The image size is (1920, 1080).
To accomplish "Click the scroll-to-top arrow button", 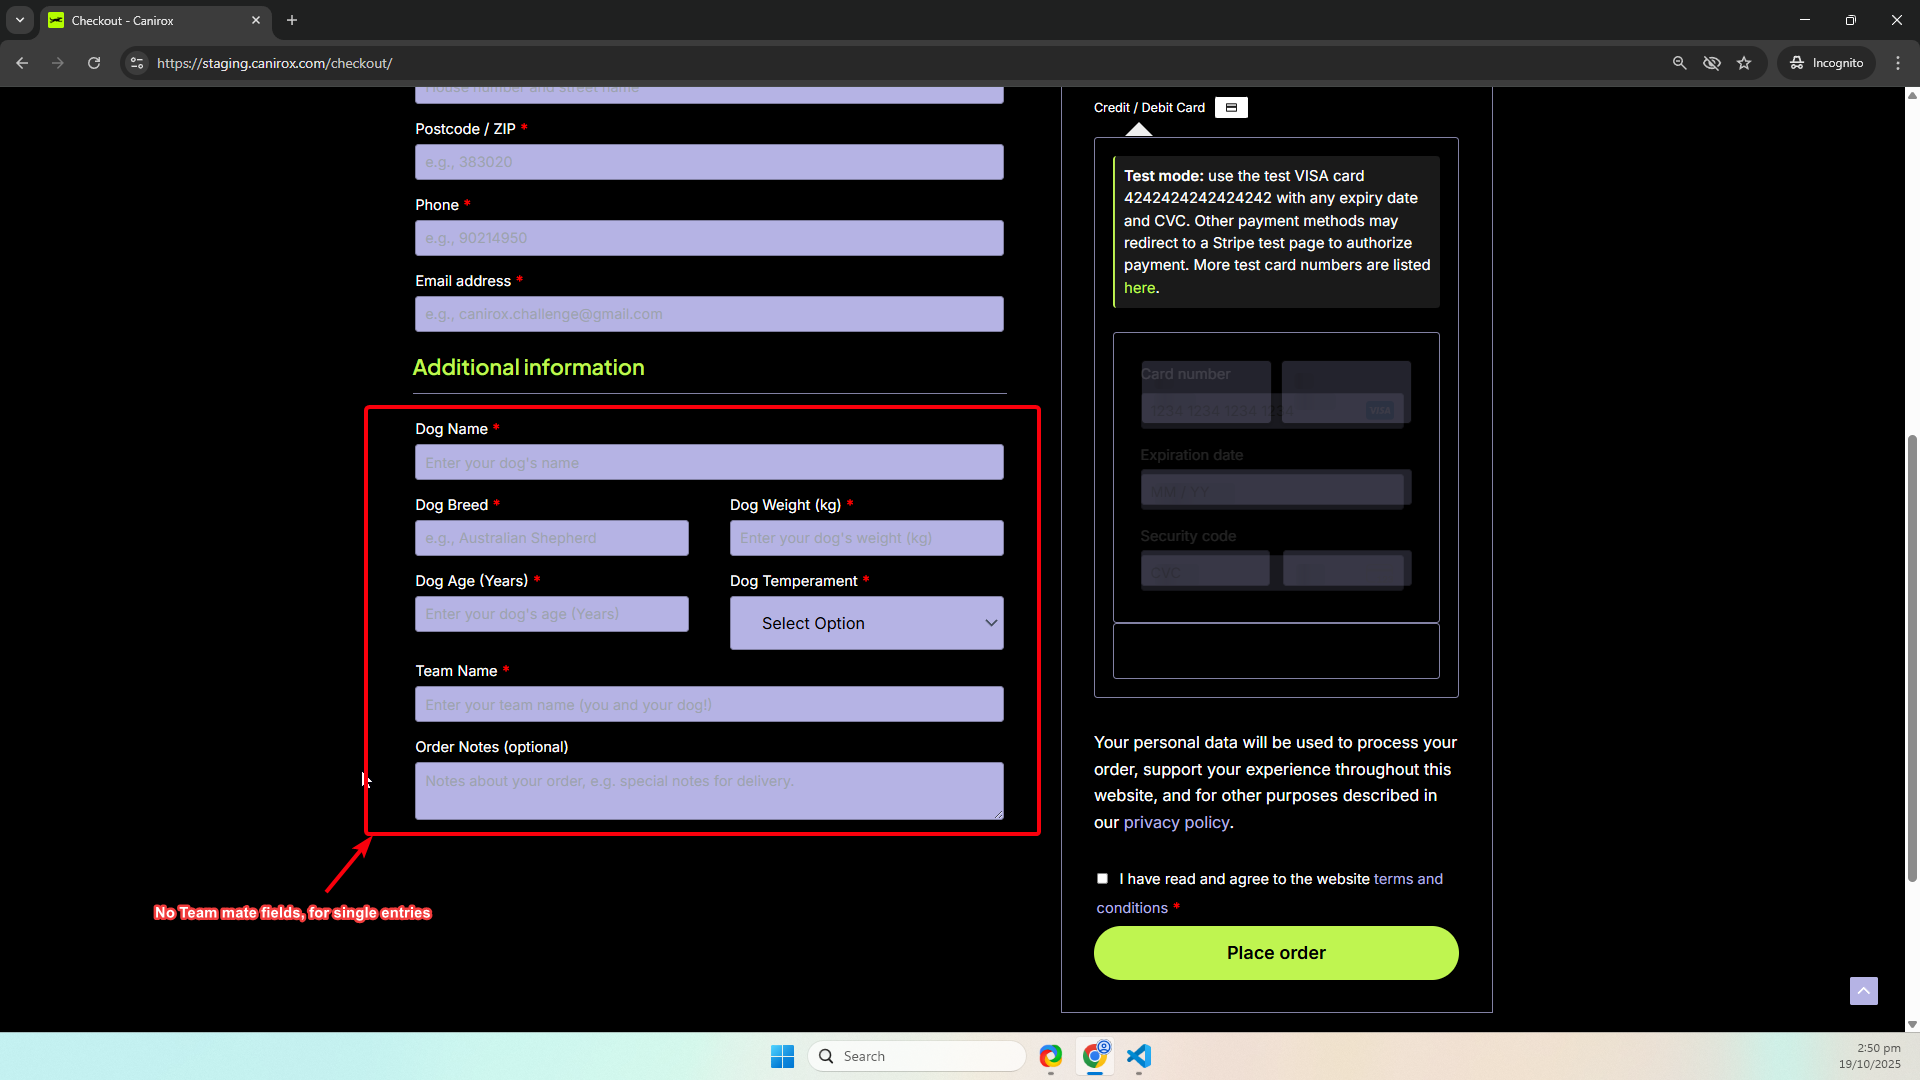I will point(1863,991).
